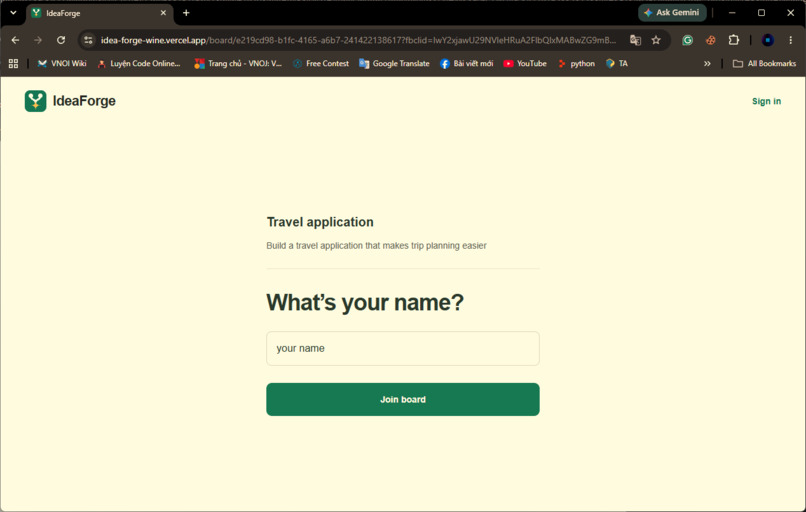This screenshot has width=806, height=512.
Task: Click the trip planning description text
Action: point(376,246)
